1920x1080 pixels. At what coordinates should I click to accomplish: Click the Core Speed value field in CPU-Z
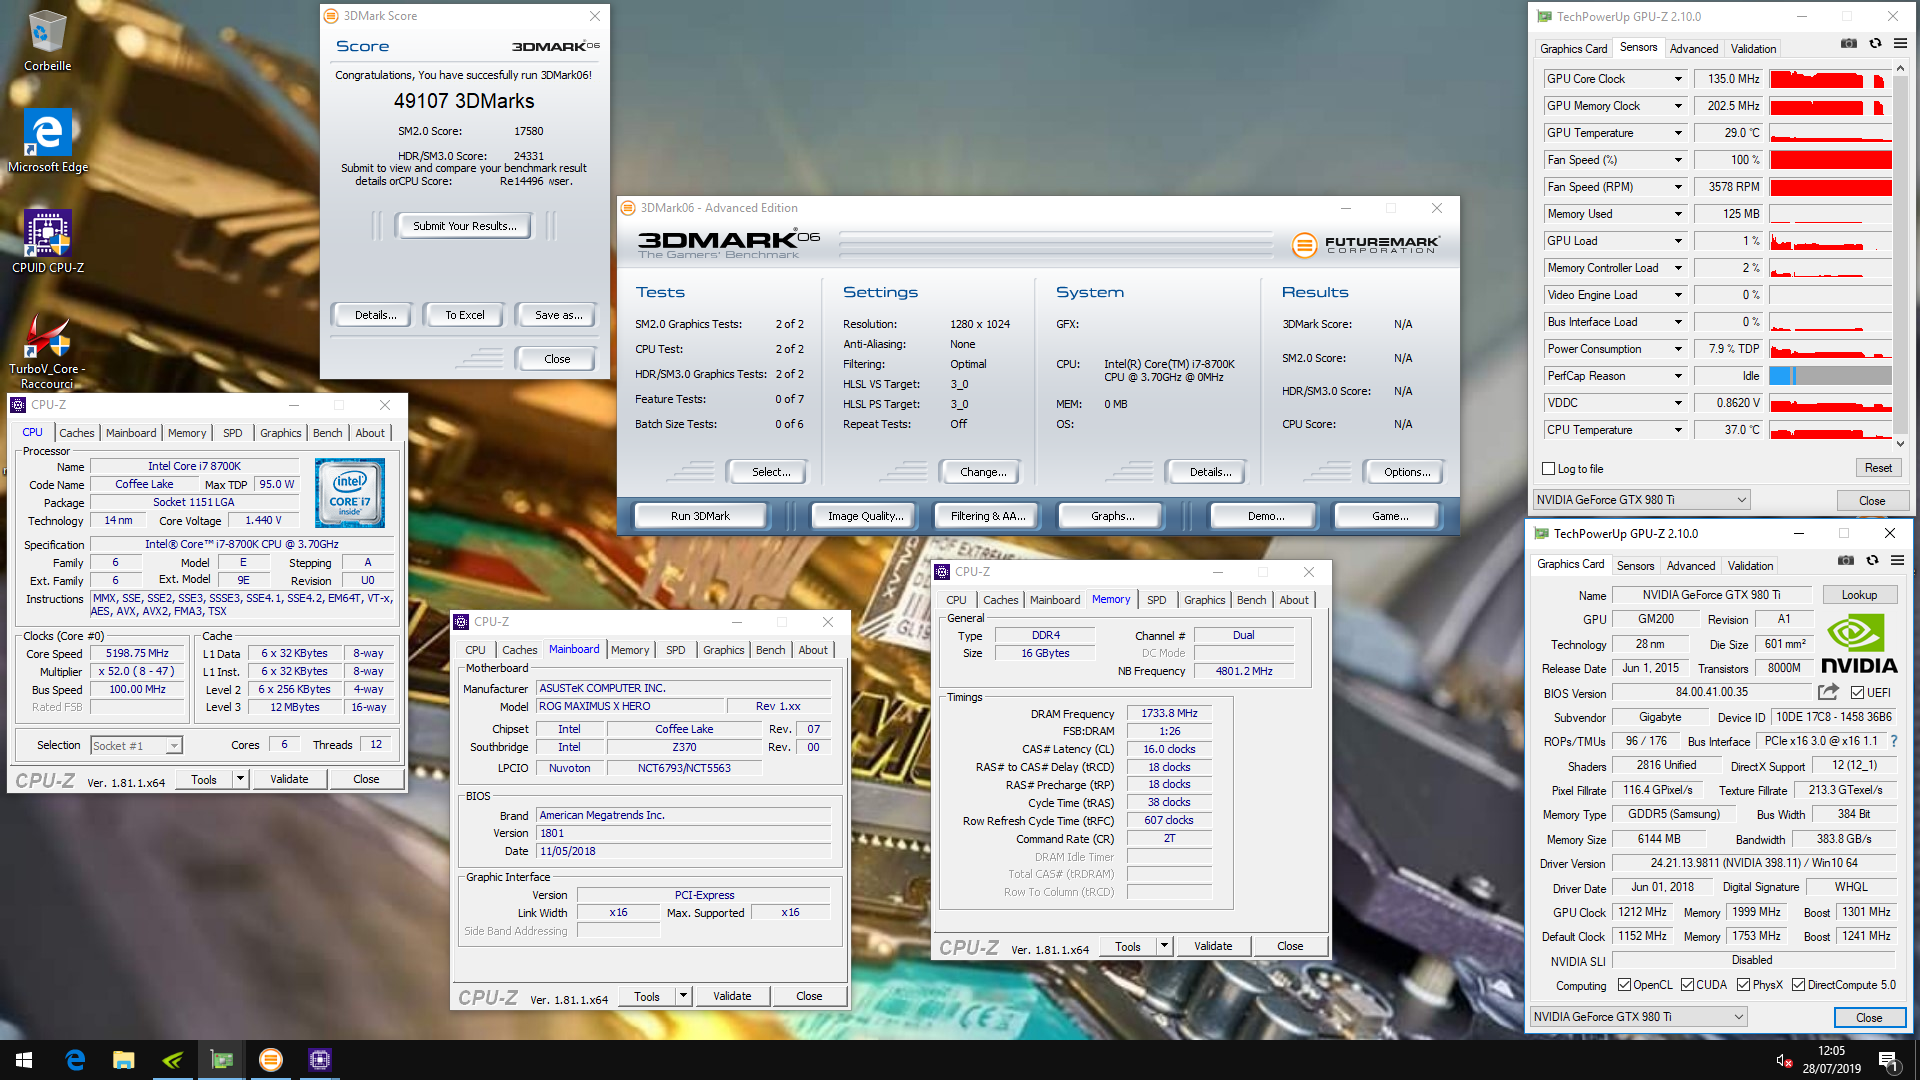tap(137, 654)
